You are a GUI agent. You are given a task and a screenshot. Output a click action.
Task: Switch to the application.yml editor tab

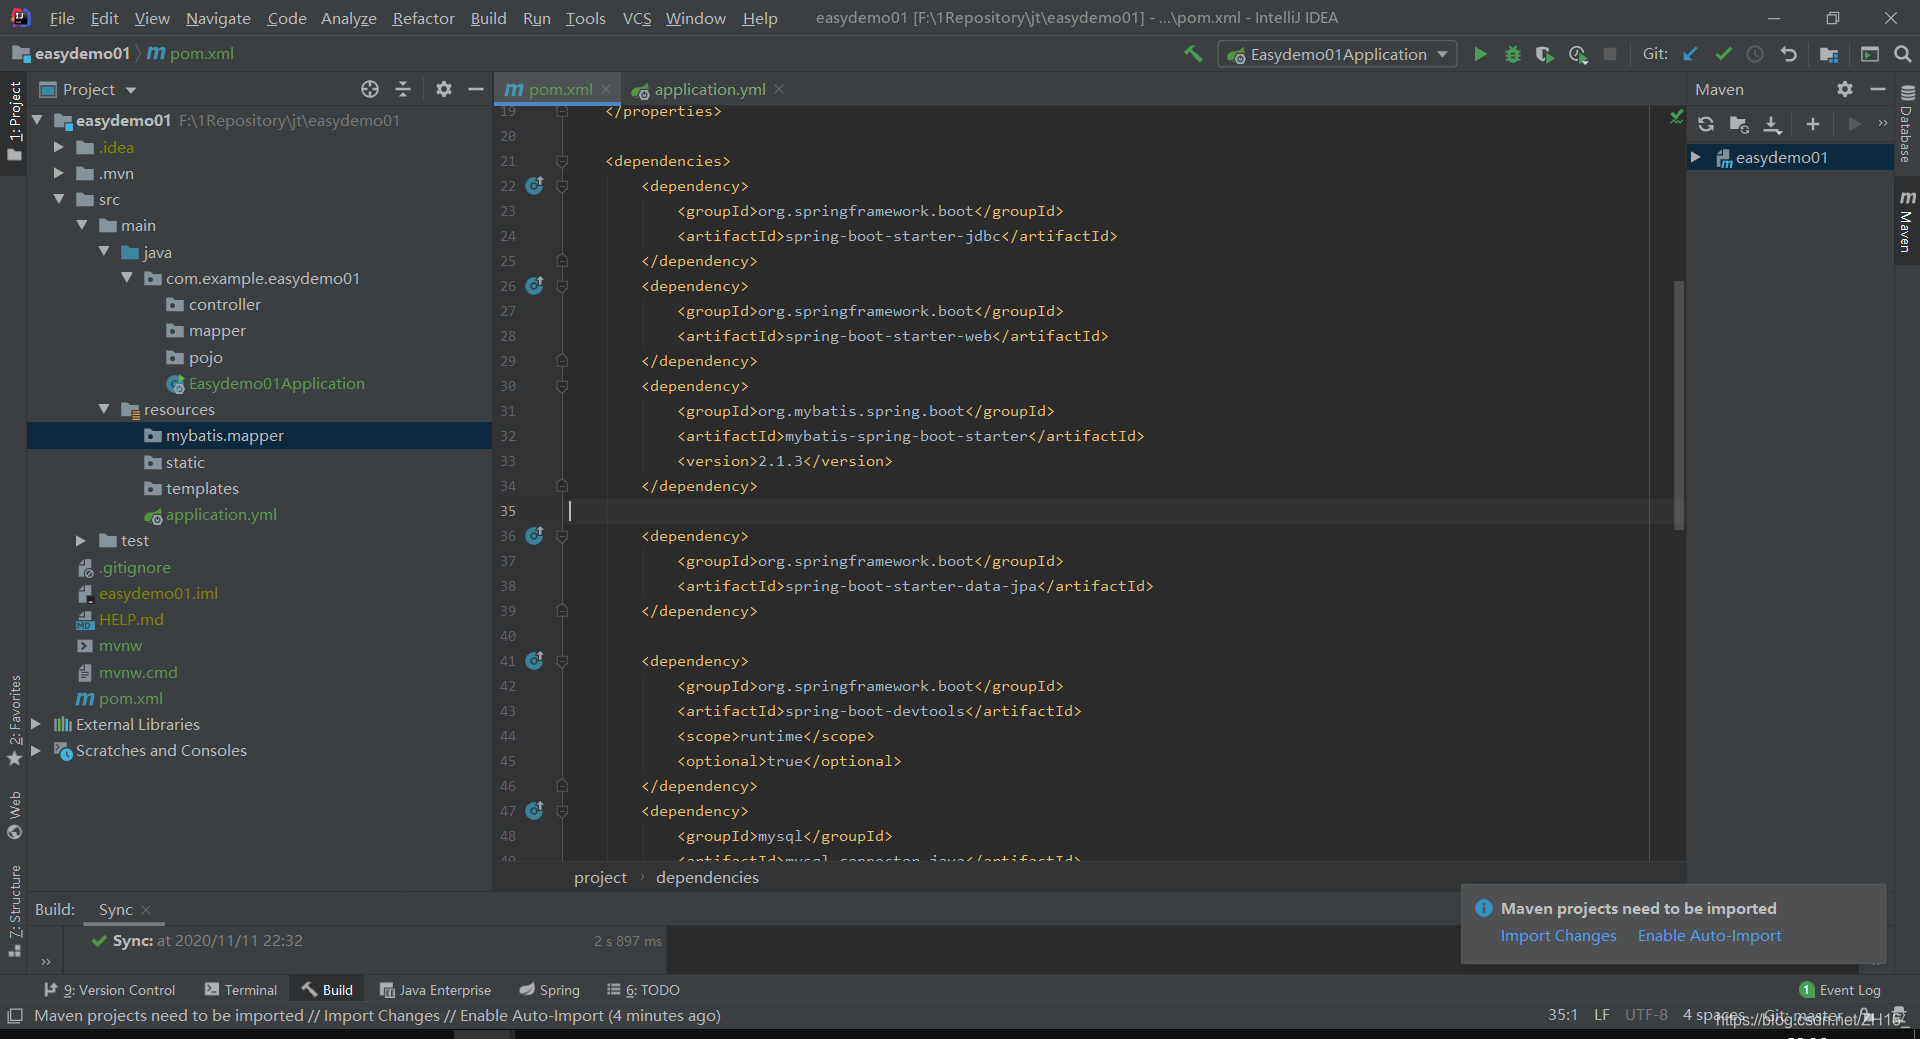click(x=709, y=89)
